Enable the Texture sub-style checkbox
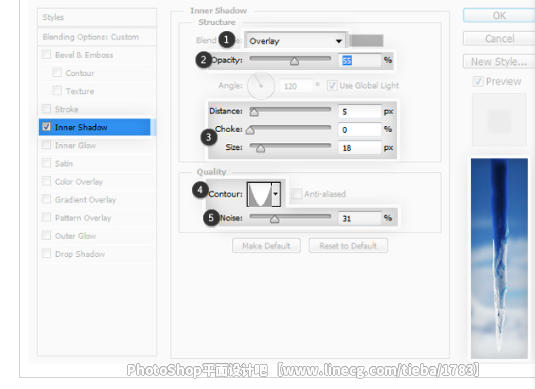 [57, 91]
